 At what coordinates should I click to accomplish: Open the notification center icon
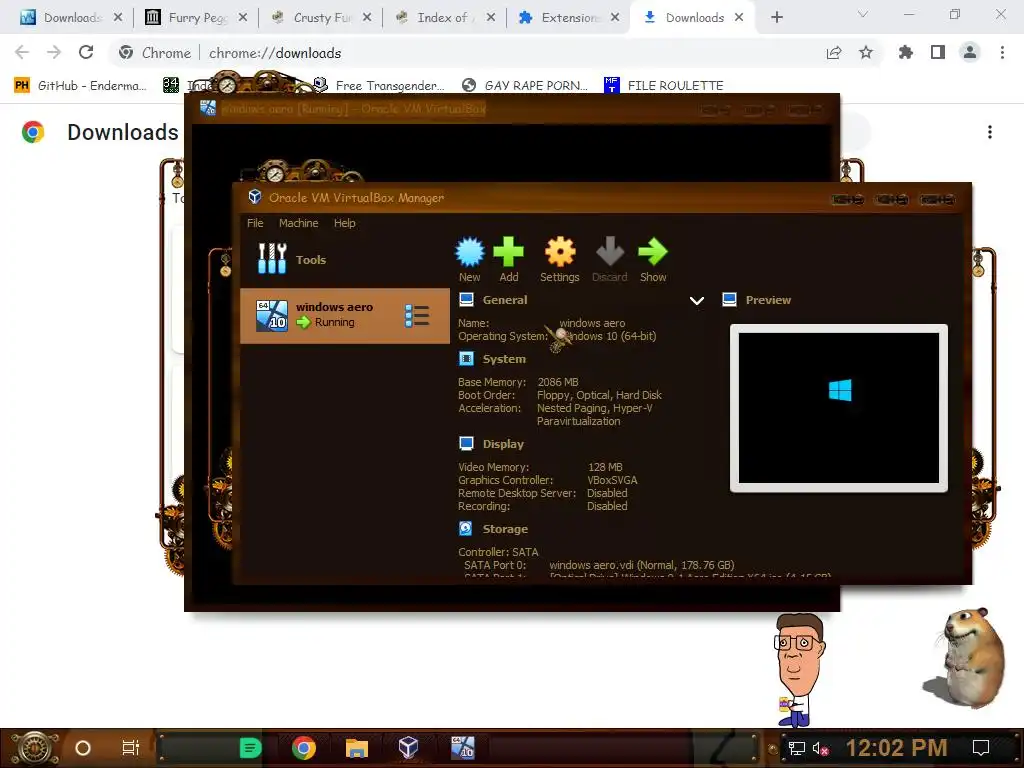click(980, 748)
